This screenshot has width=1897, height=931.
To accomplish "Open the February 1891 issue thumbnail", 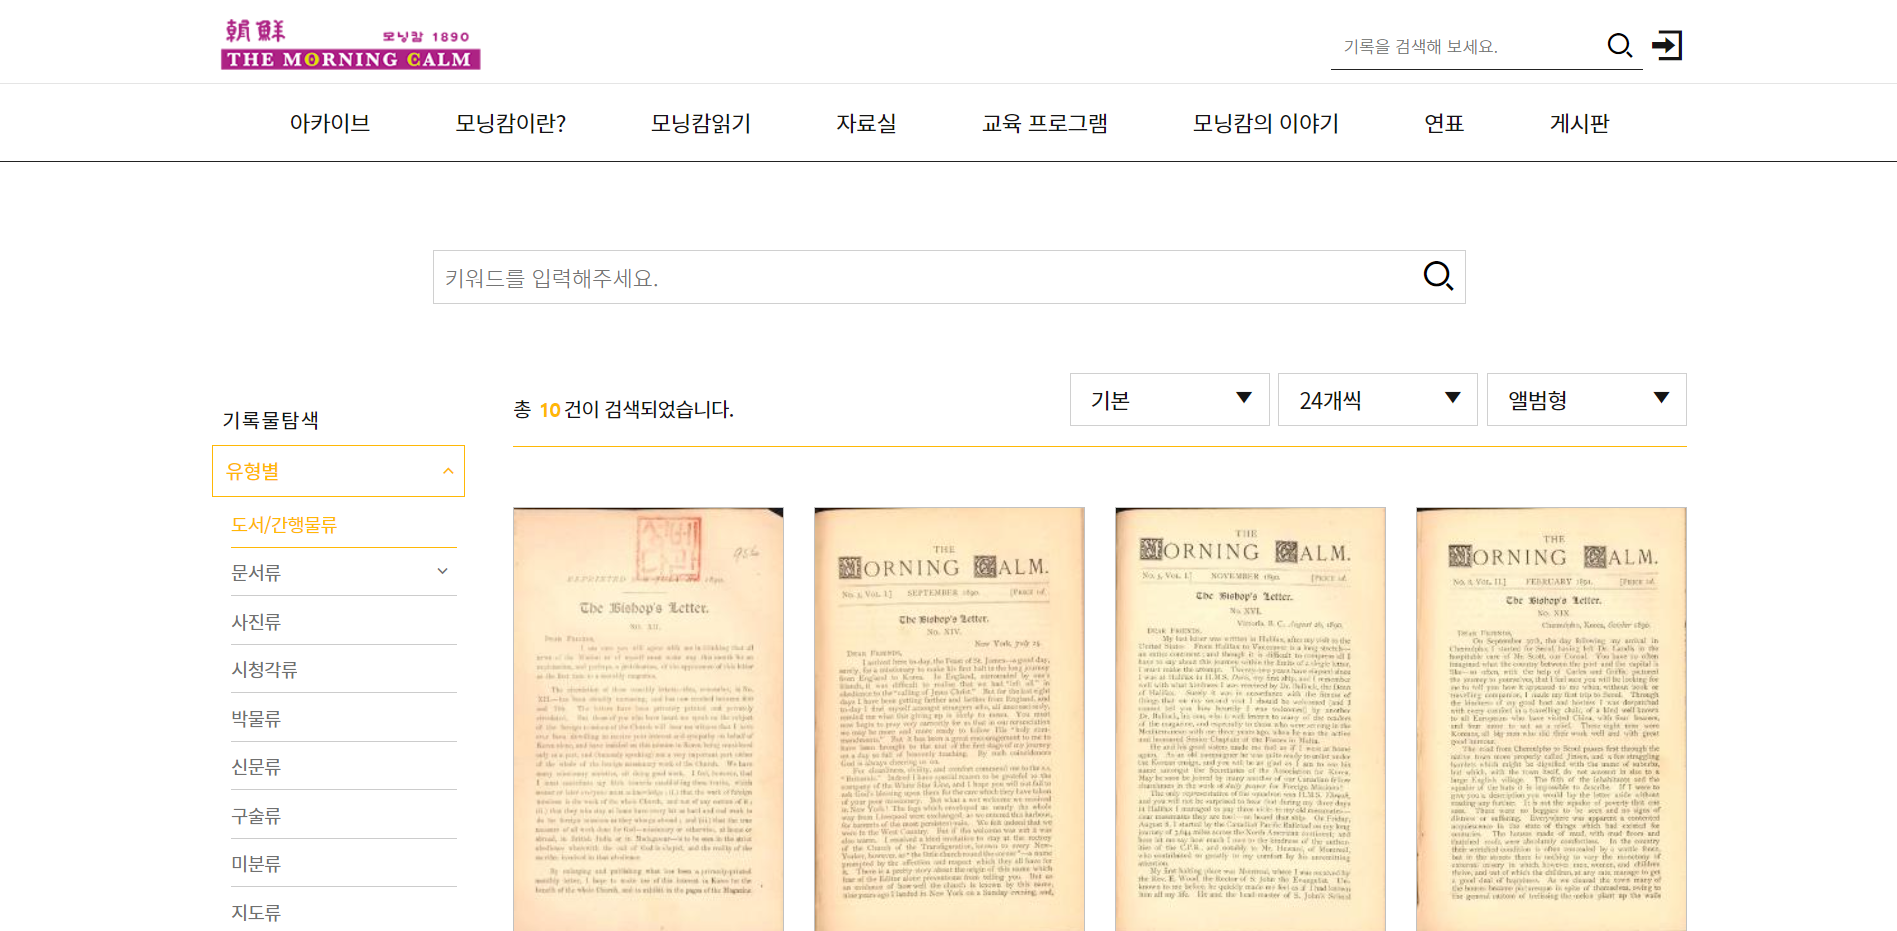I will (1551, 718).
